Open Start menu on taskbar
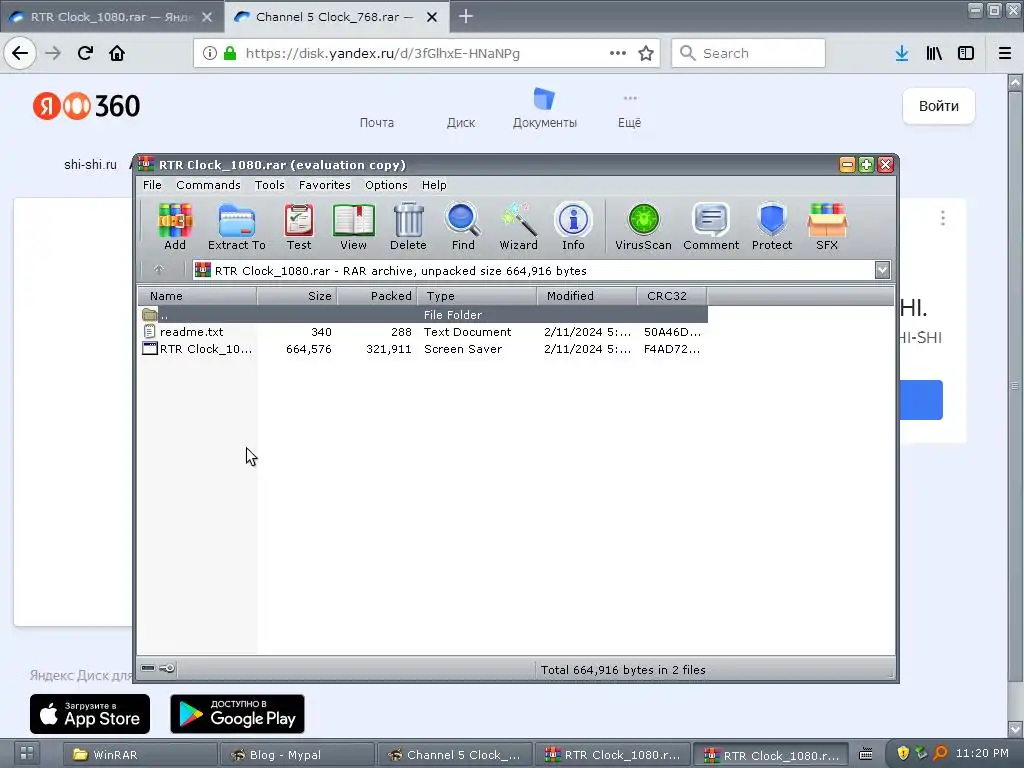Screen dimensions: 1024x768 point(27,754)
